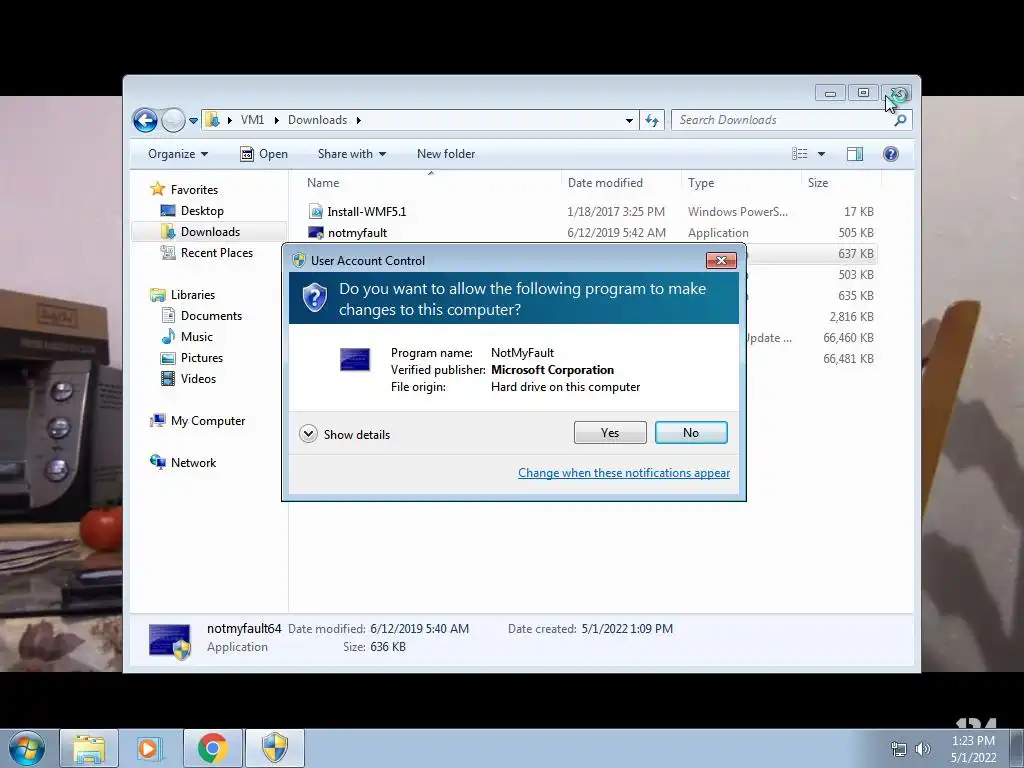1024x768 pixels.
Task: Click the Search Downloads field
Action: 781,120
